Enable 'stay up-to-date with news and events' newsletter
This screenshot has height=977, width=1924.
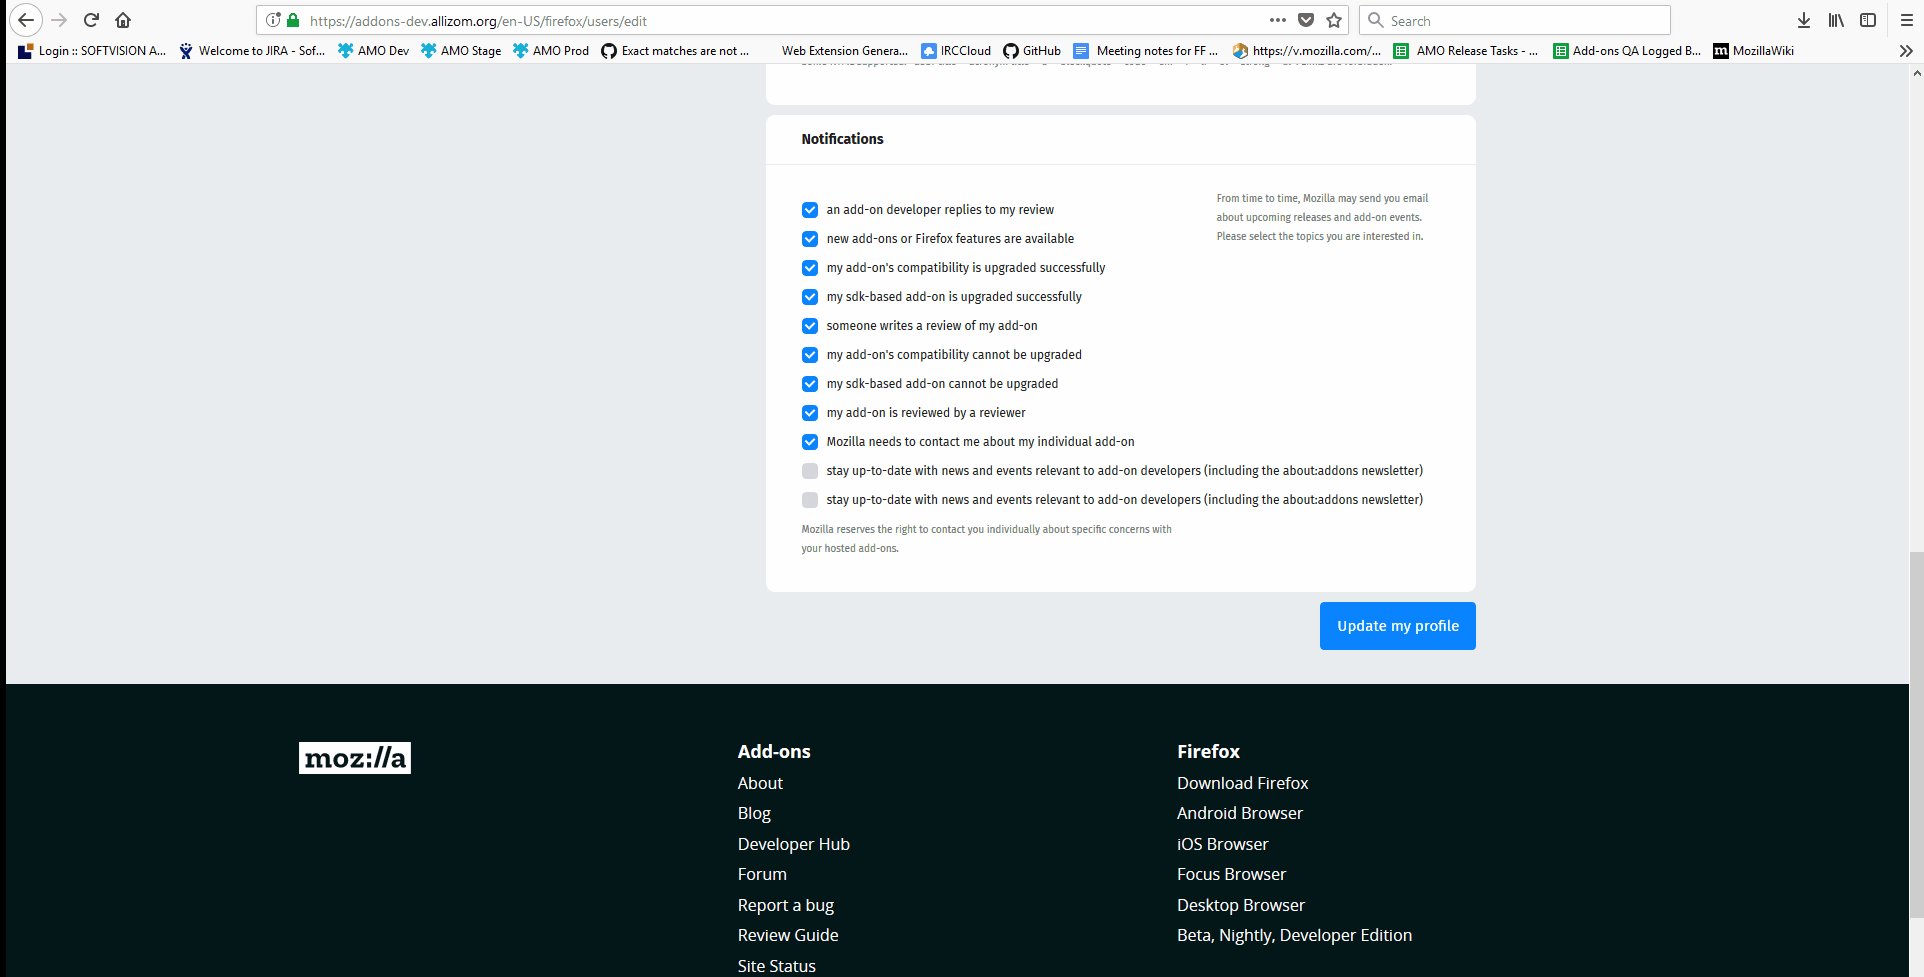[x=809, y=471]
